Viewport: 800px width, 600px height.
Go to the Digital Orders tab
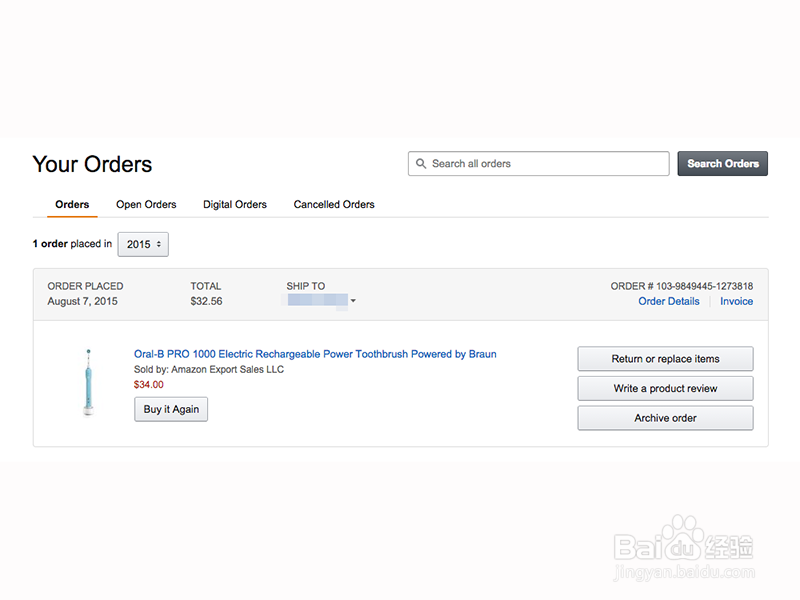click(x=235, y=205)
